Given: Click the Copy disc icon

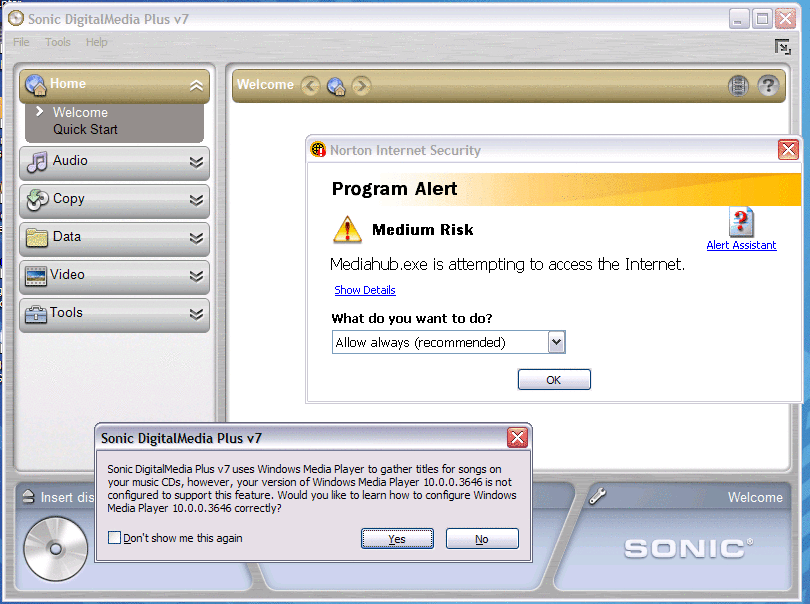Looking at the screenshot, I should 37,200.
